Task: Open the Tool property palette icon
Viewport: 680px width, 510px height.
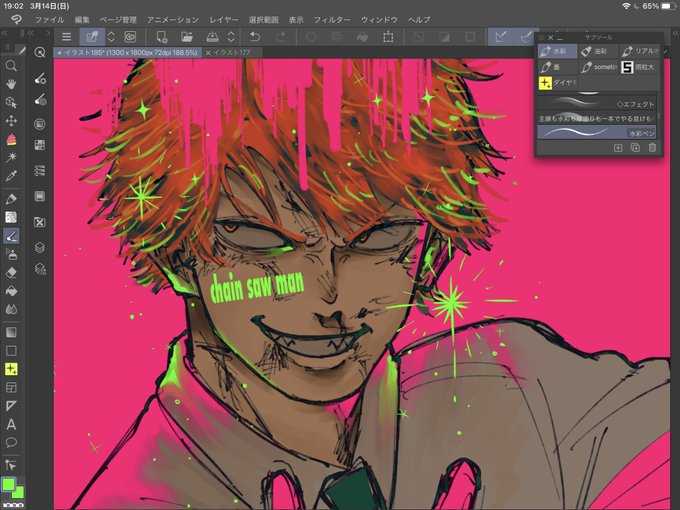Action: point(40,79)
